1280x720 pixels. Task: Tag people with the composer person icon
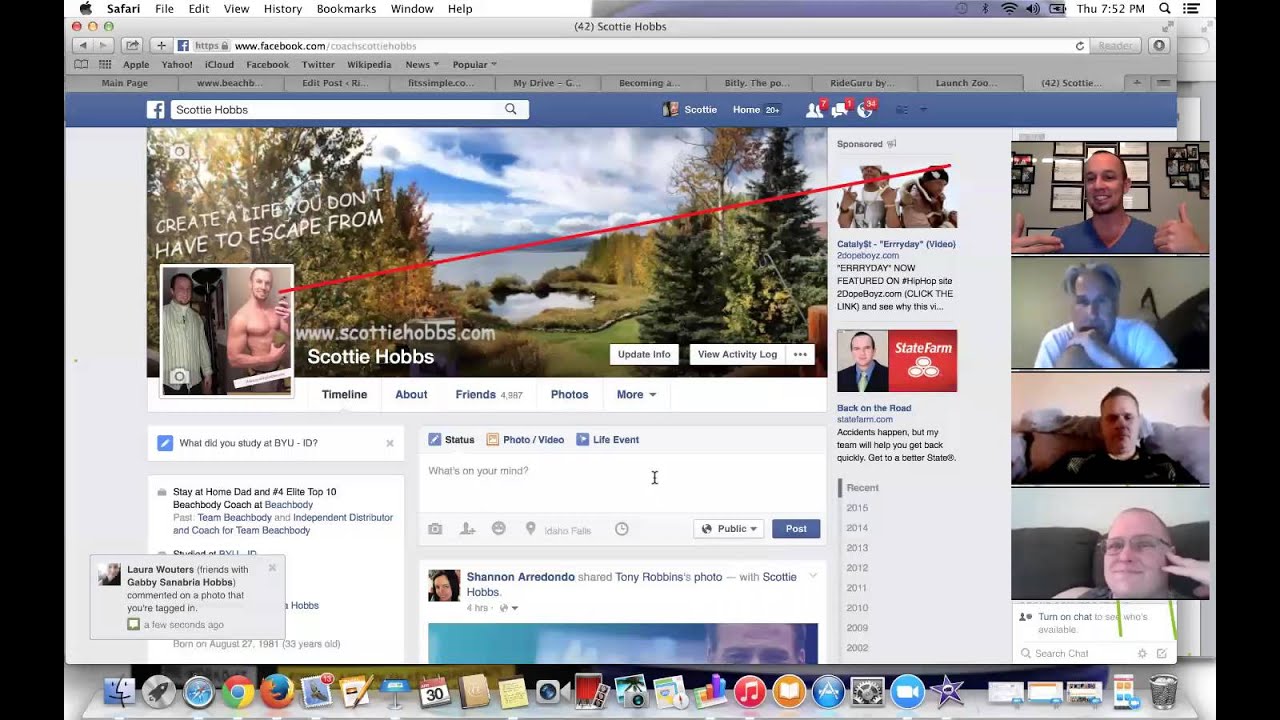pyautogui.click(x=467, y=529)
